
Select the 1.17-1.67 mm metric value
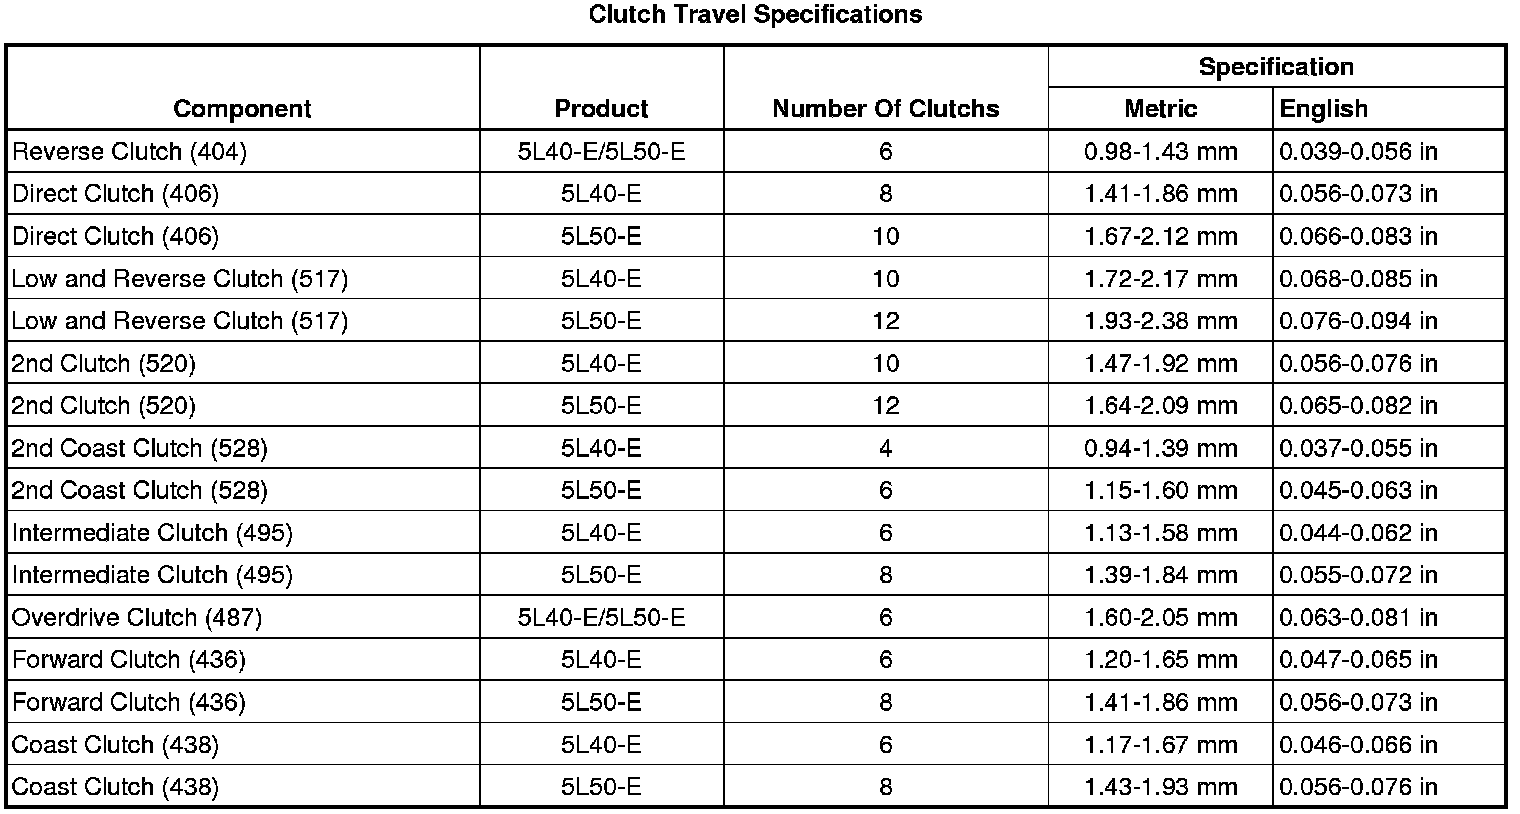pyautogui.click(x=1160, y=745)
